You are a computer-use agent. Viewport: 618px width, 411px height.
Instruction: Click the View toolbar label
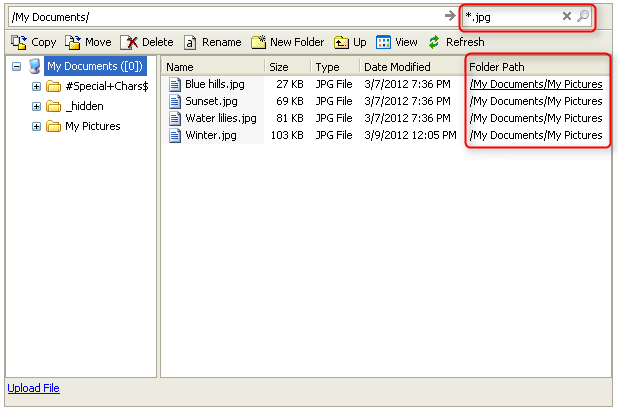pos(406,42)
